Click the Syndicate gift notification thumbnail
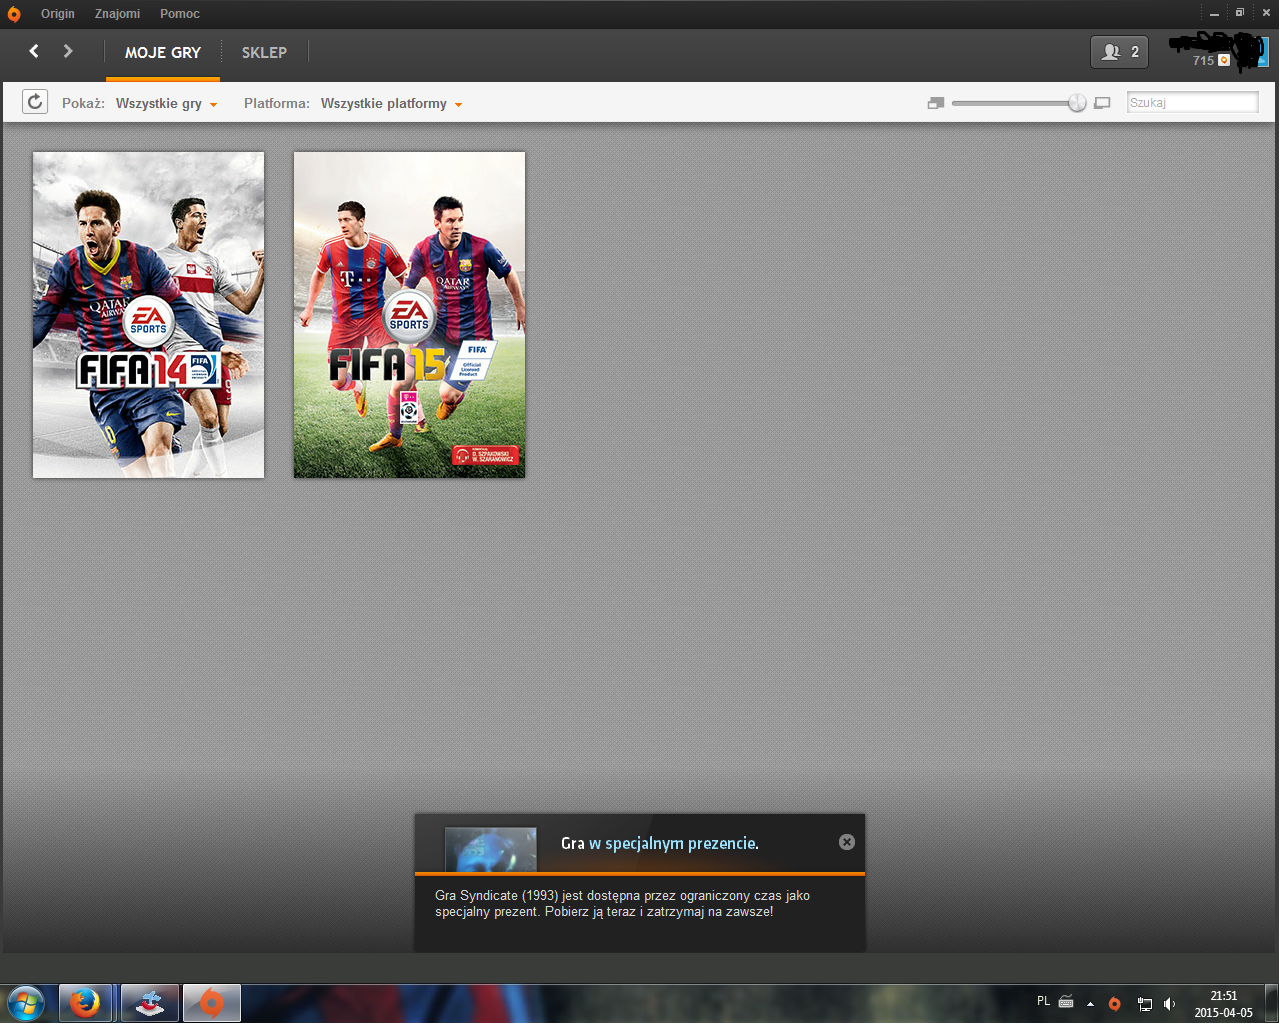Viewport: 1280px width, 1024px height. [x=491, y=849]
